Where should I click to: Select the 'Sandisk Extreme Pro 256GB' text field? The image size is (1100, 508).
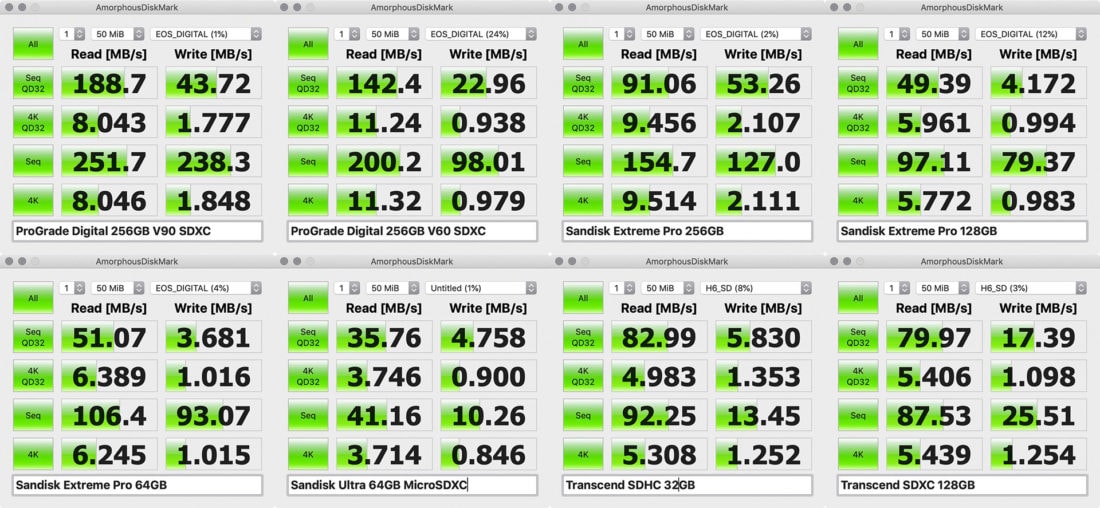pos(687,231)
